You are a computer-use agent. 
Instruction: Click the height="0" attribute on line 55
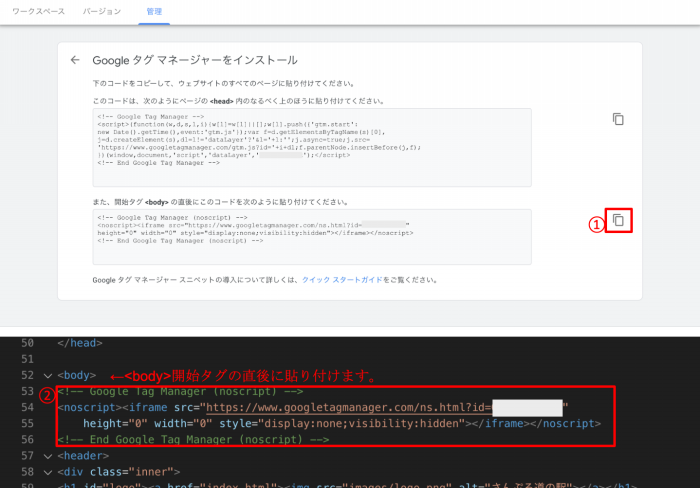[115, 424]
